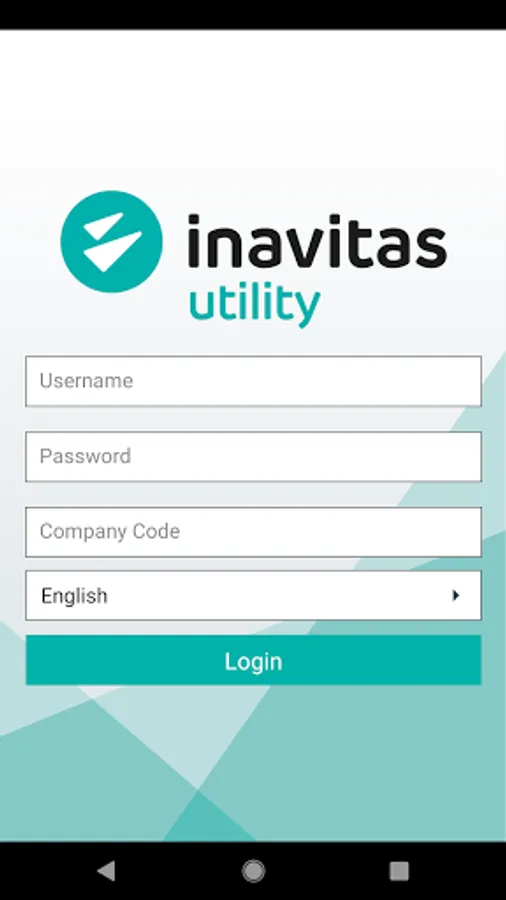
Task: Tap the Company Code placeholder text
Action: [110, 532]
